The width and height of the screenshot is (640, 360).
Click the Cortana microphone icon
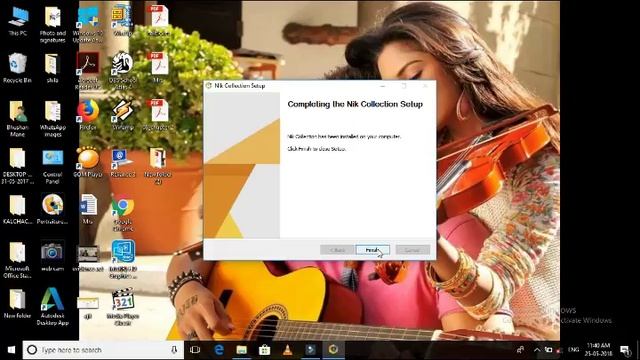coord(174,350)
